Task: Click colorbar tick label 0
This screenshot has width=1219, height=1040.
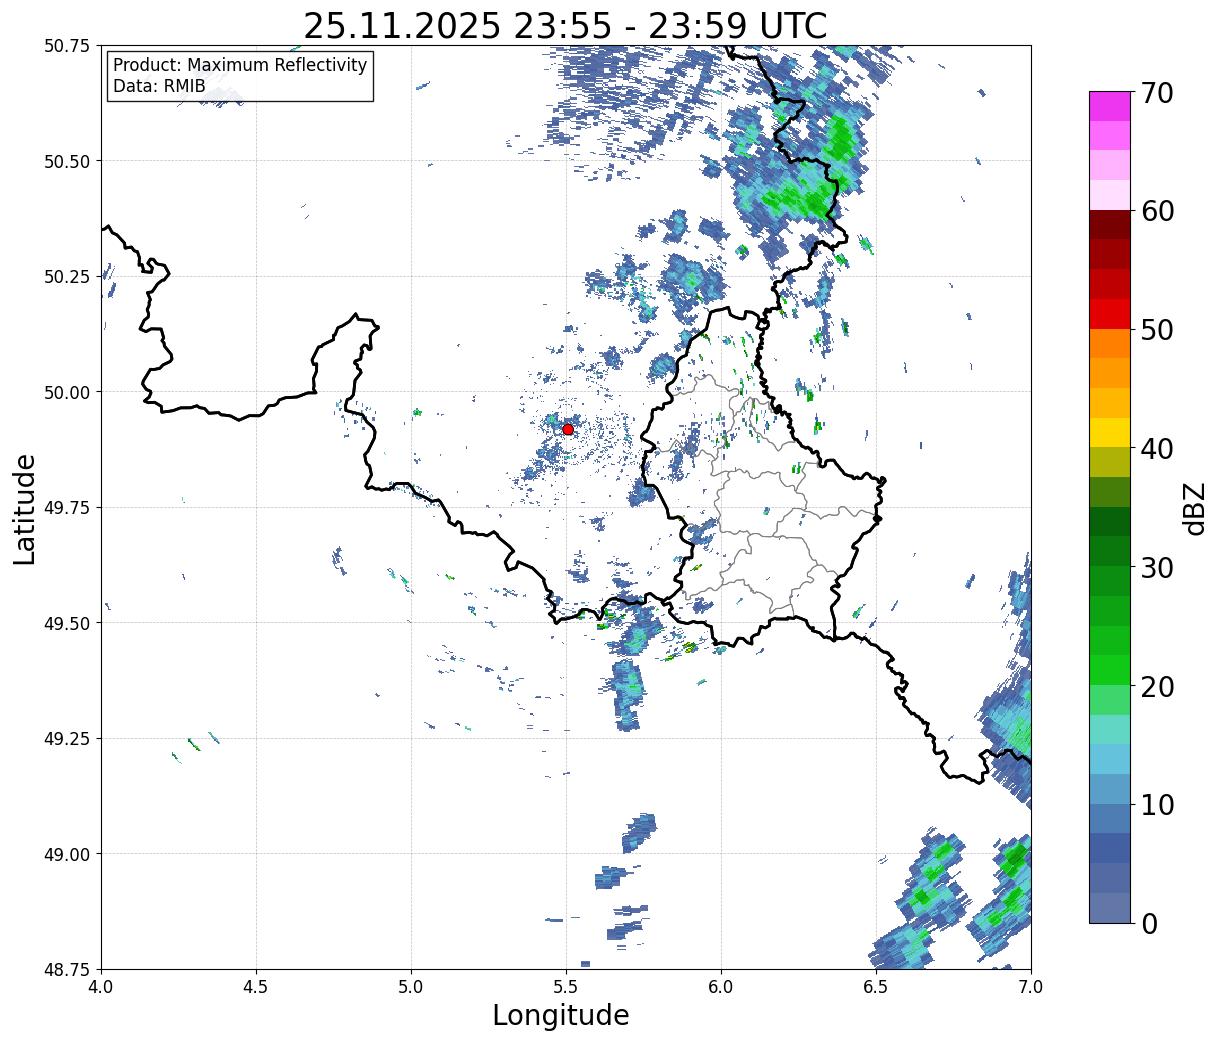Action: point(1149,923)
